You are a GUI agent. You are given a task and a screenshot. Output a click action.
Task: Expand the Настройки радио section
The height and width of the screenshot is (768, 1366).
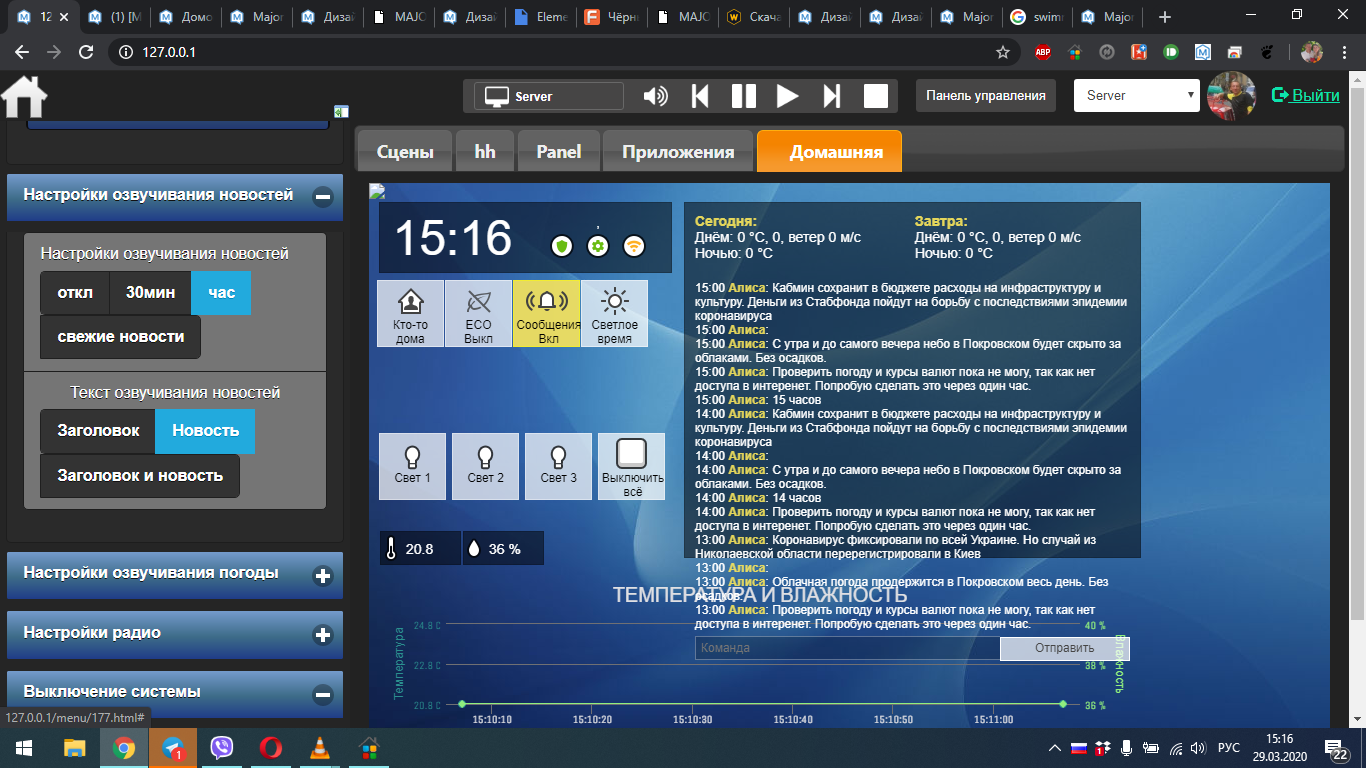[x=322, y=634]
